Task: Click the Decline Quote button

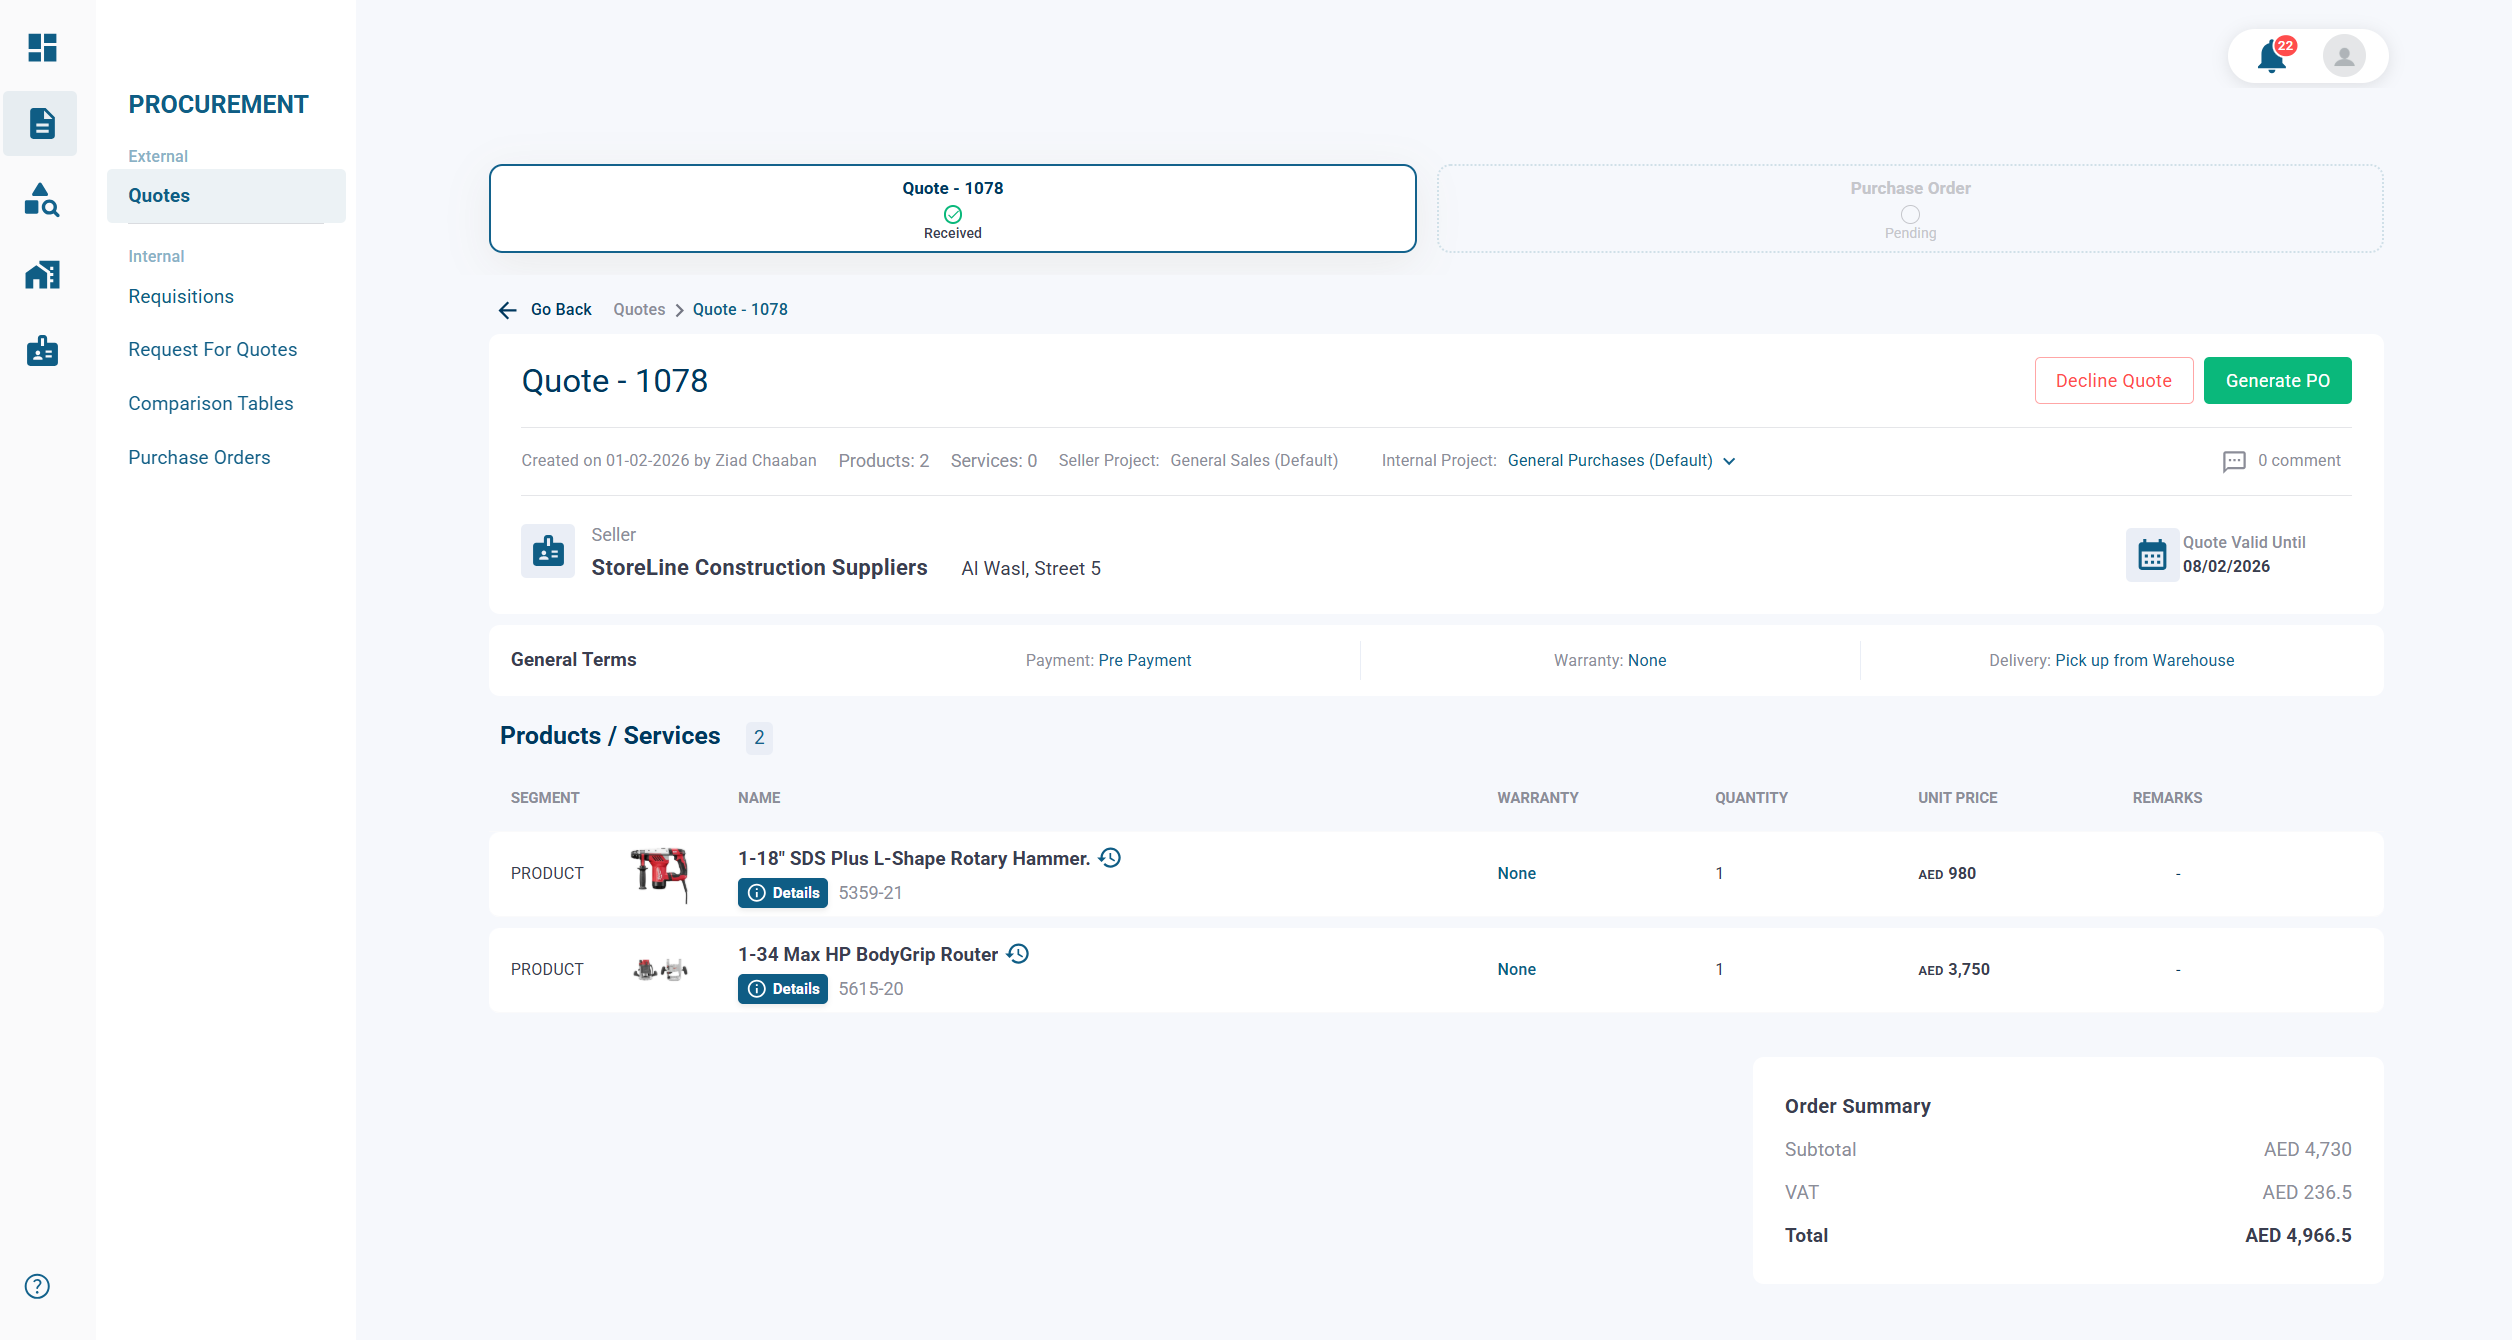Action: tap(2113, 381)
